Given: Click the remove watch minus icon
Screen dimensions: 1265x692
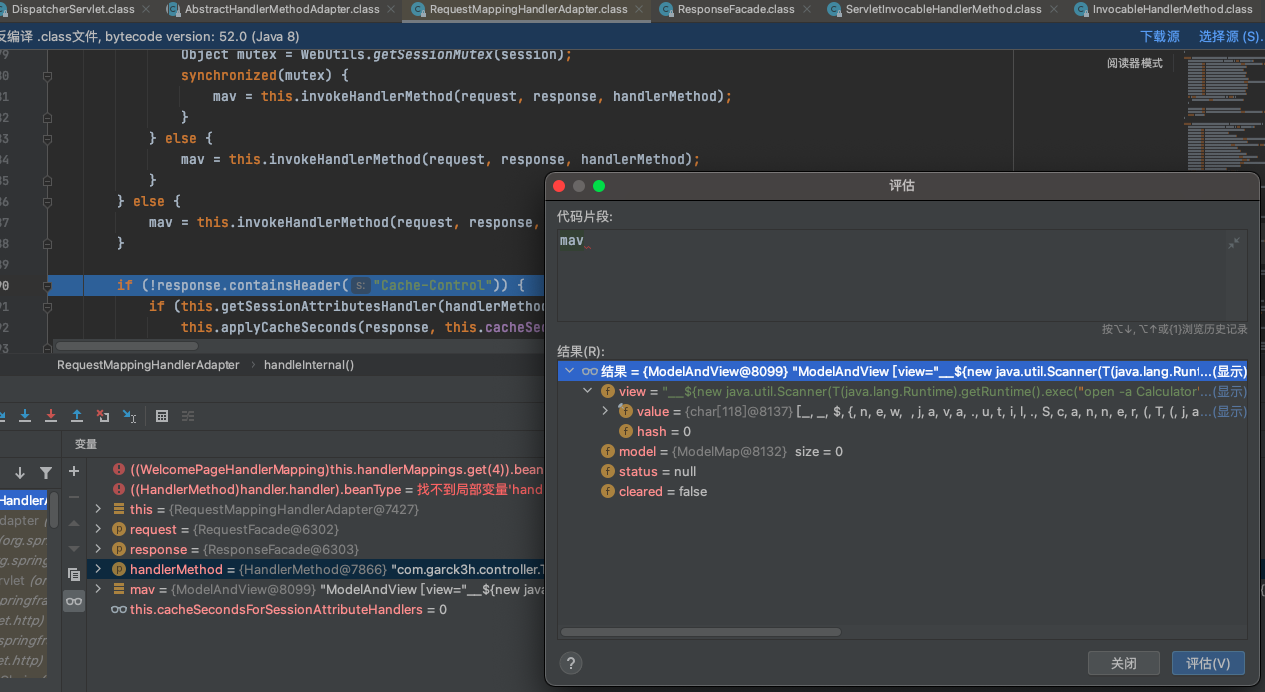Looking at the screenshot, I should click(x=74, y=497).
